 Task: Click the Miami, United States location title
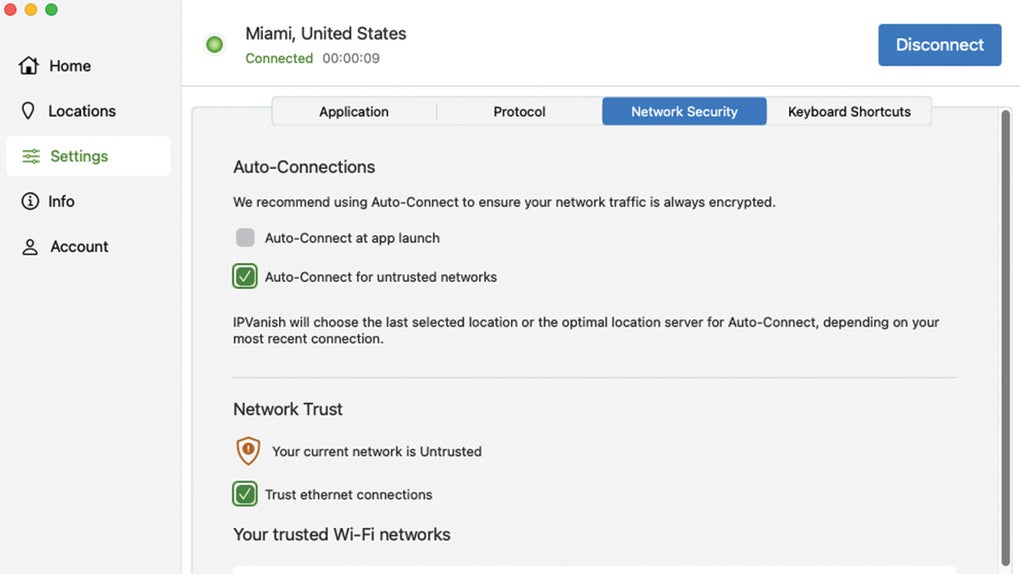(326, 34)
